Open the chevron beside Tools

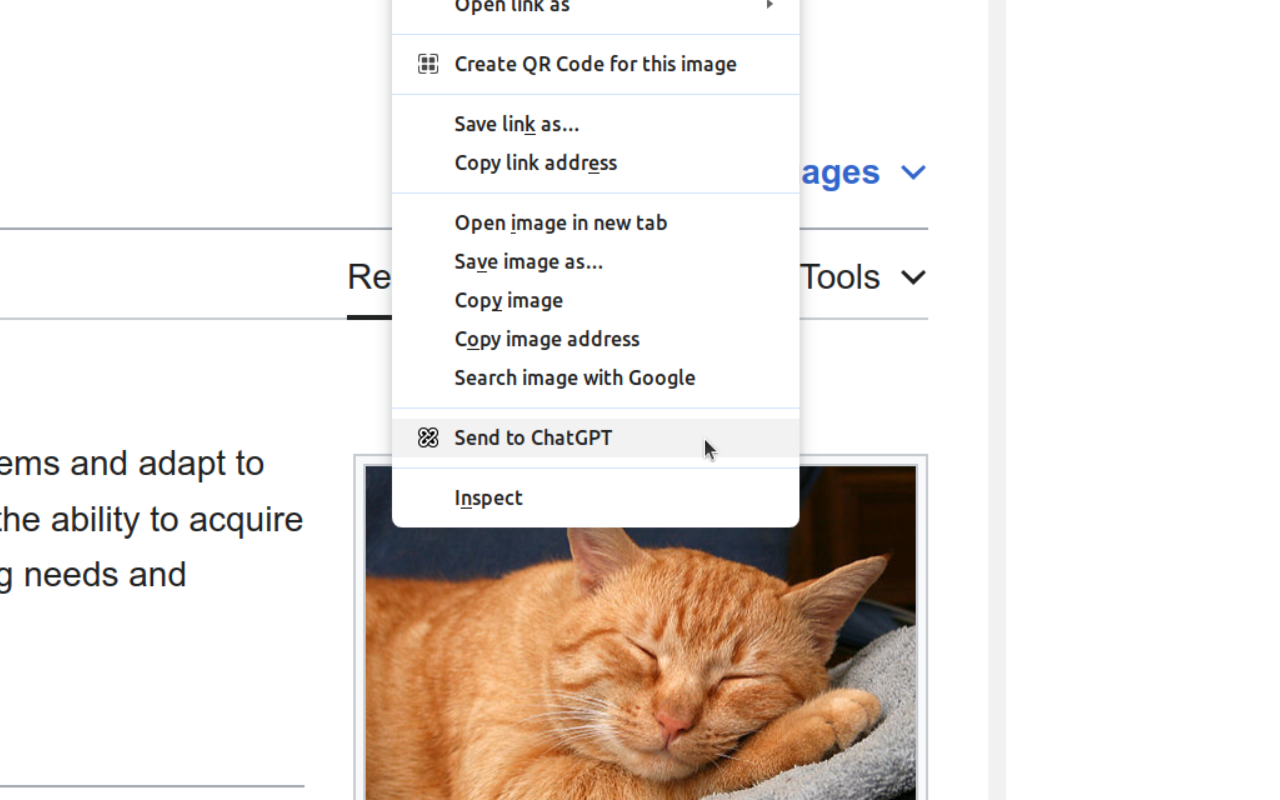[x=913, y=278]
